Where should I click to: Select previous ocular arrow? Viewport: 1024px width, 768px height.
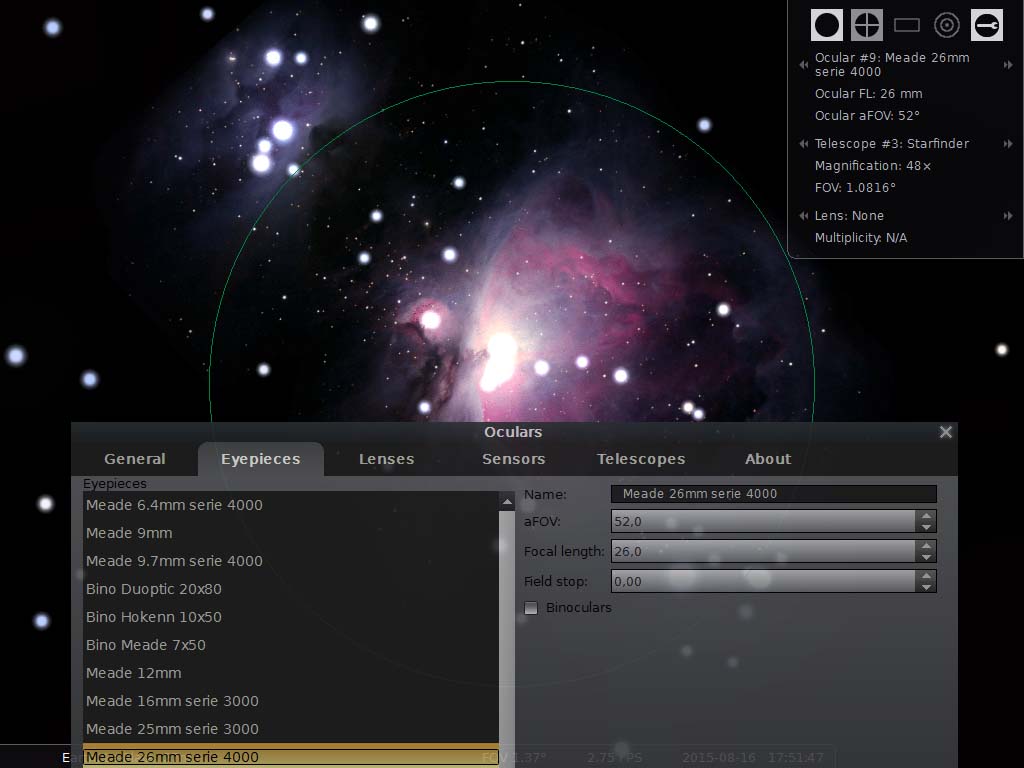pos(804,65)
